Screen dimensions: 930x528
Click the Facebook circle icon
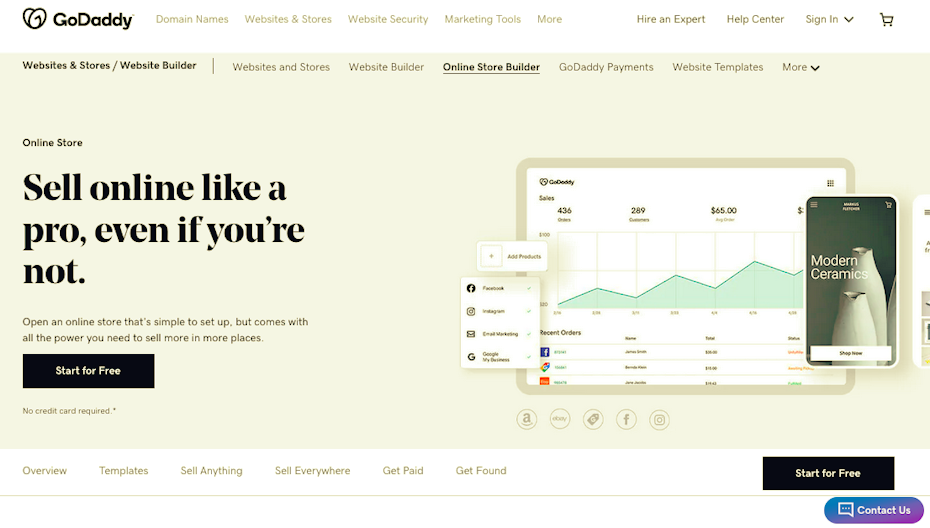(x=626, y=420)
